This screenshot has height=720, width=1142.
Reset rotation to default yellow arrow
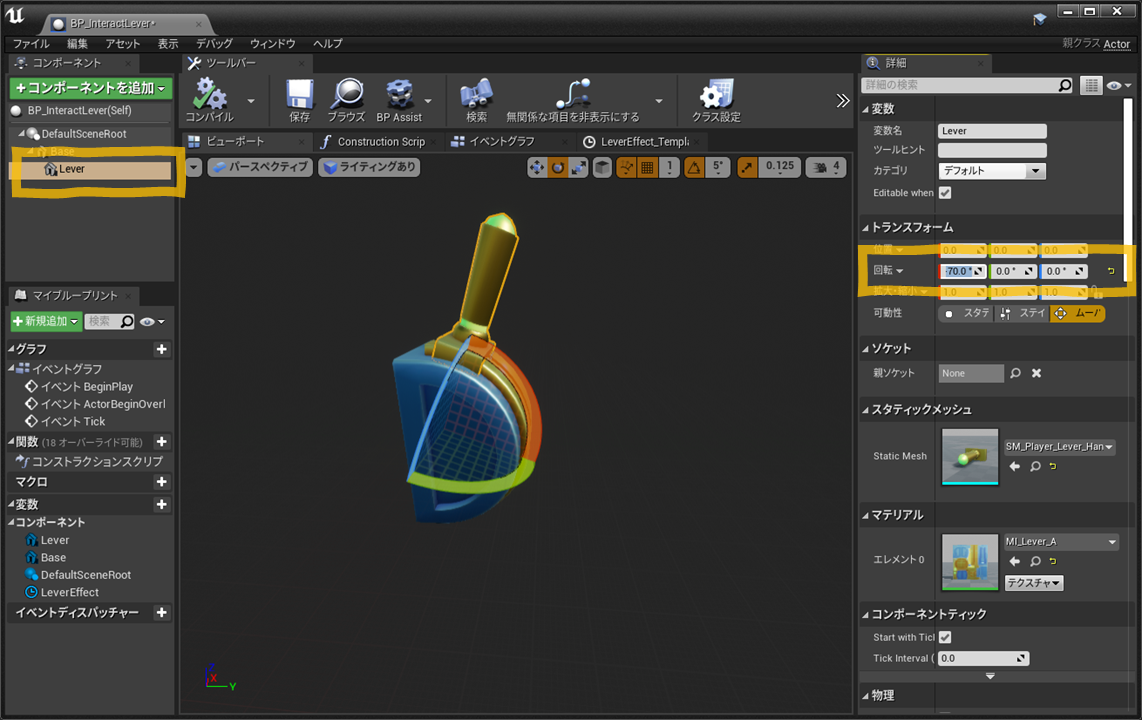tap(1111, 271)
